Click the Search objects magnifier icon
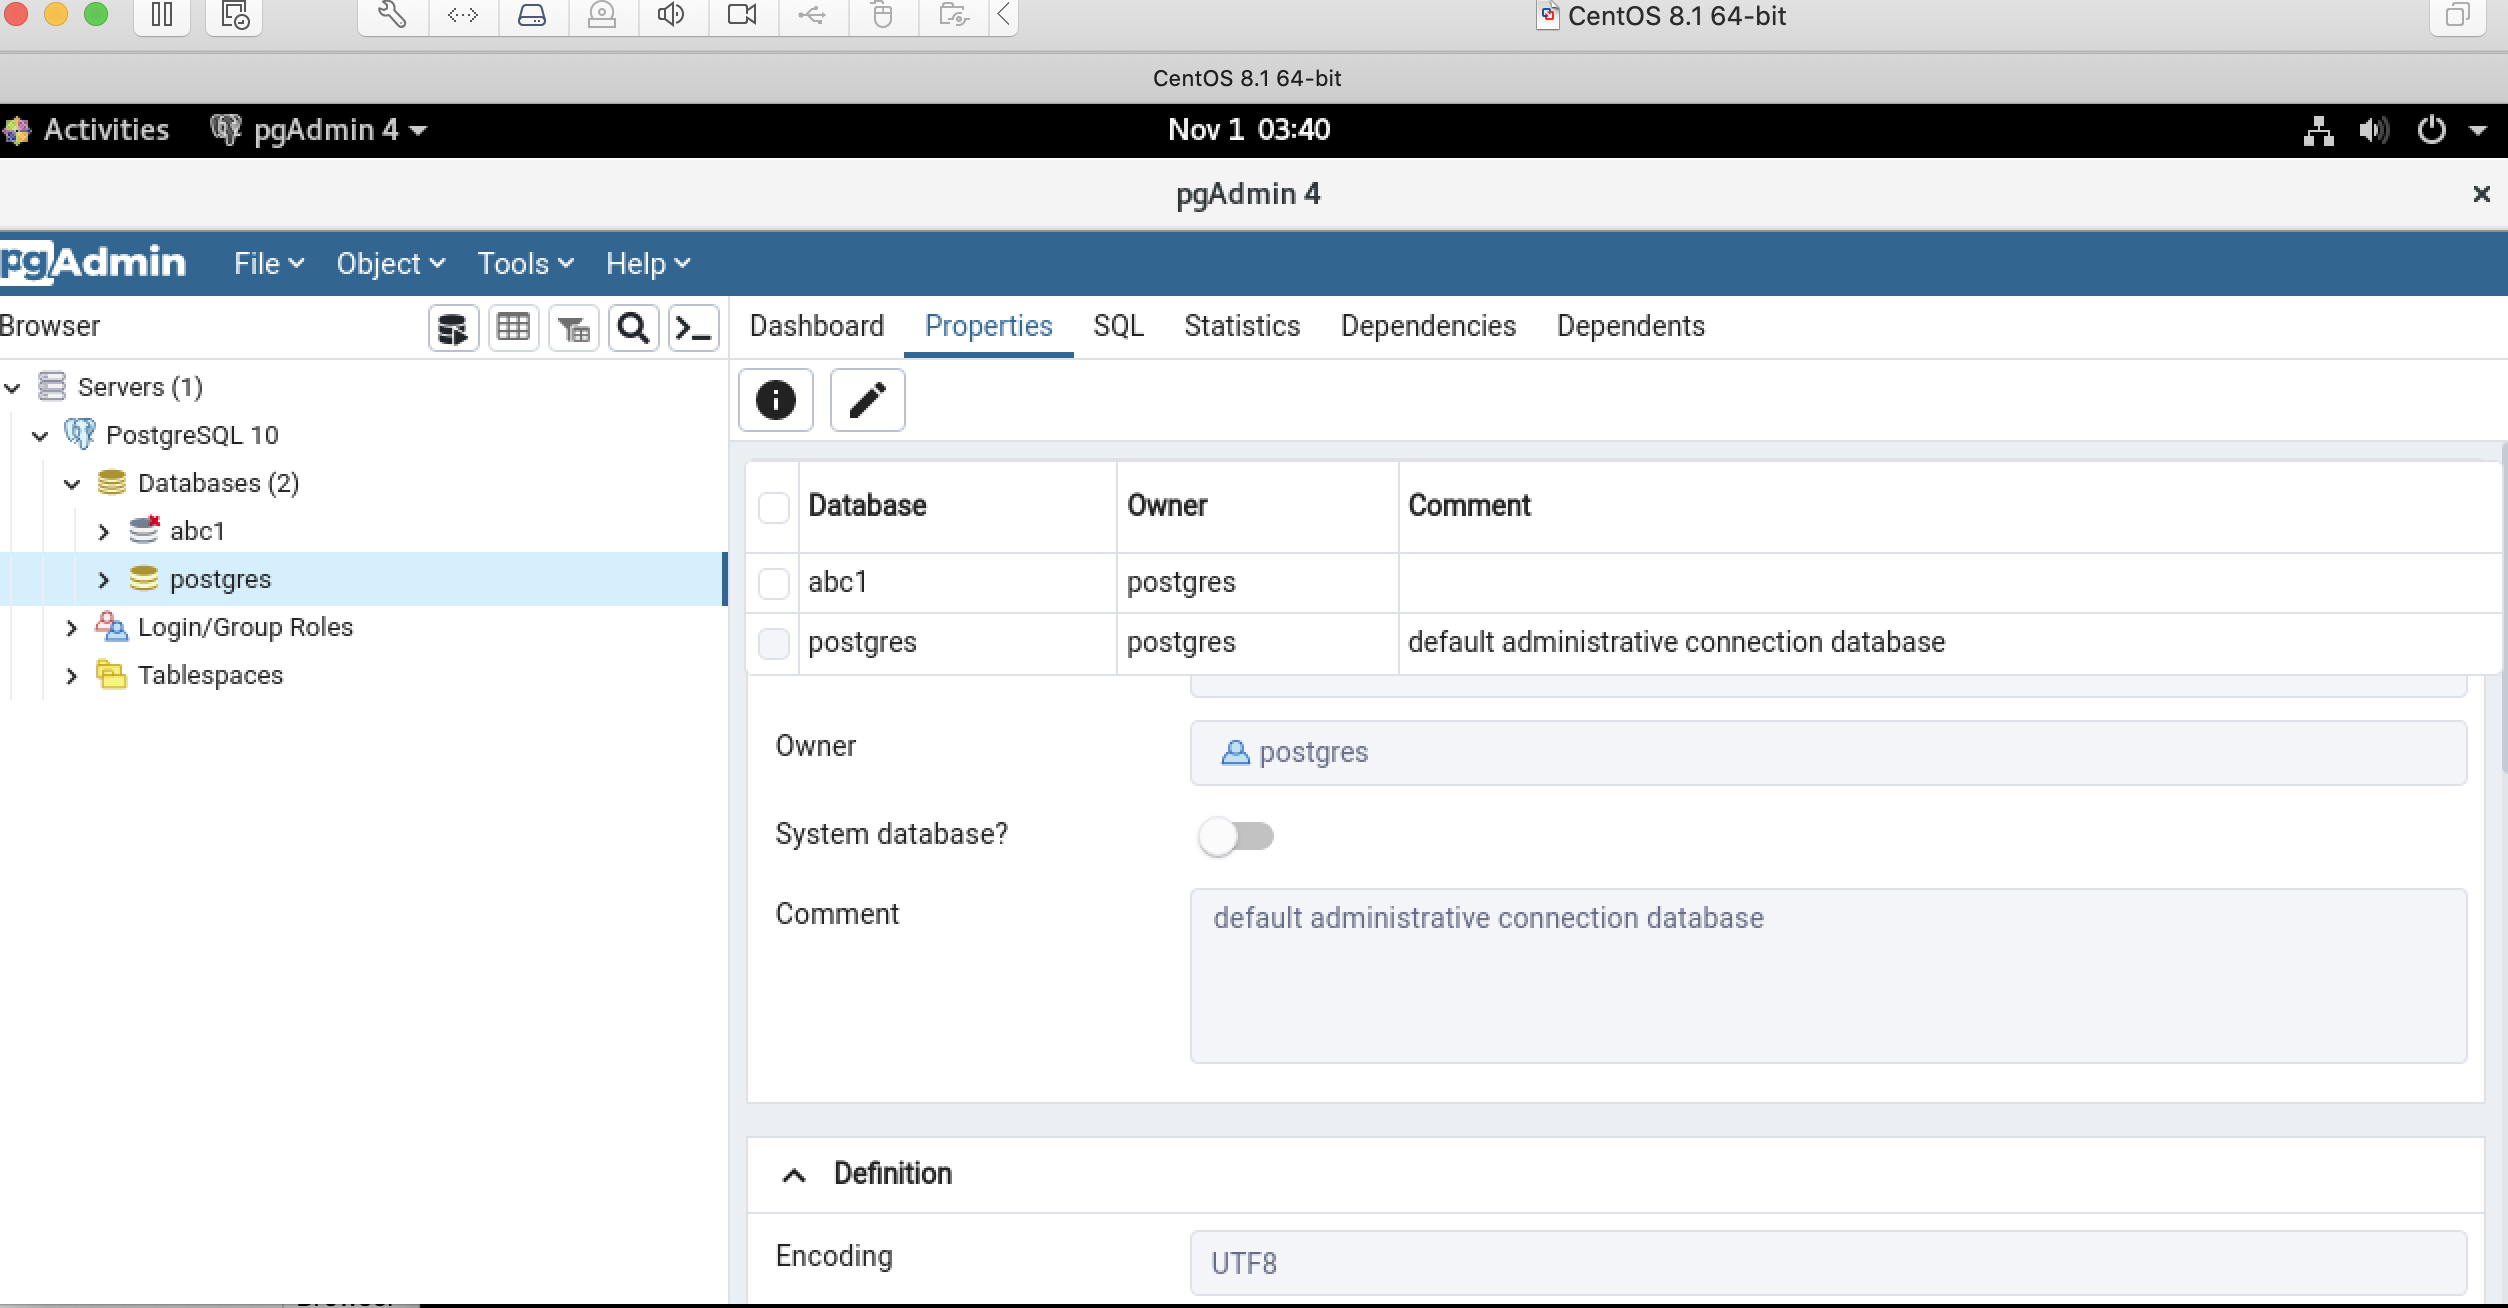This screenshot has height=1308, width=2508. (x=633, y=327)
